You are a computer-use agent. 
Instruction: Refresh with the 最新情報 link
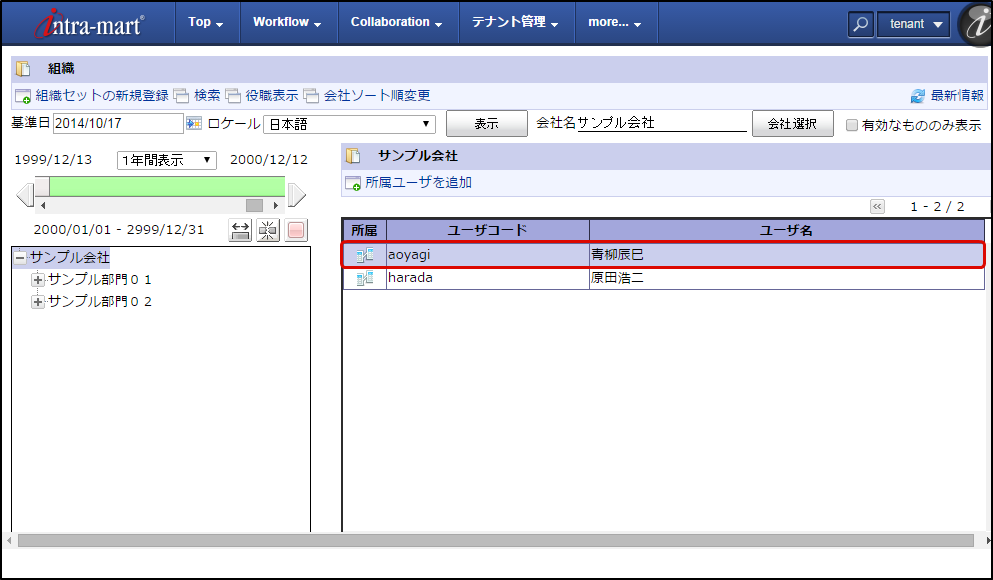click(947, 96)
